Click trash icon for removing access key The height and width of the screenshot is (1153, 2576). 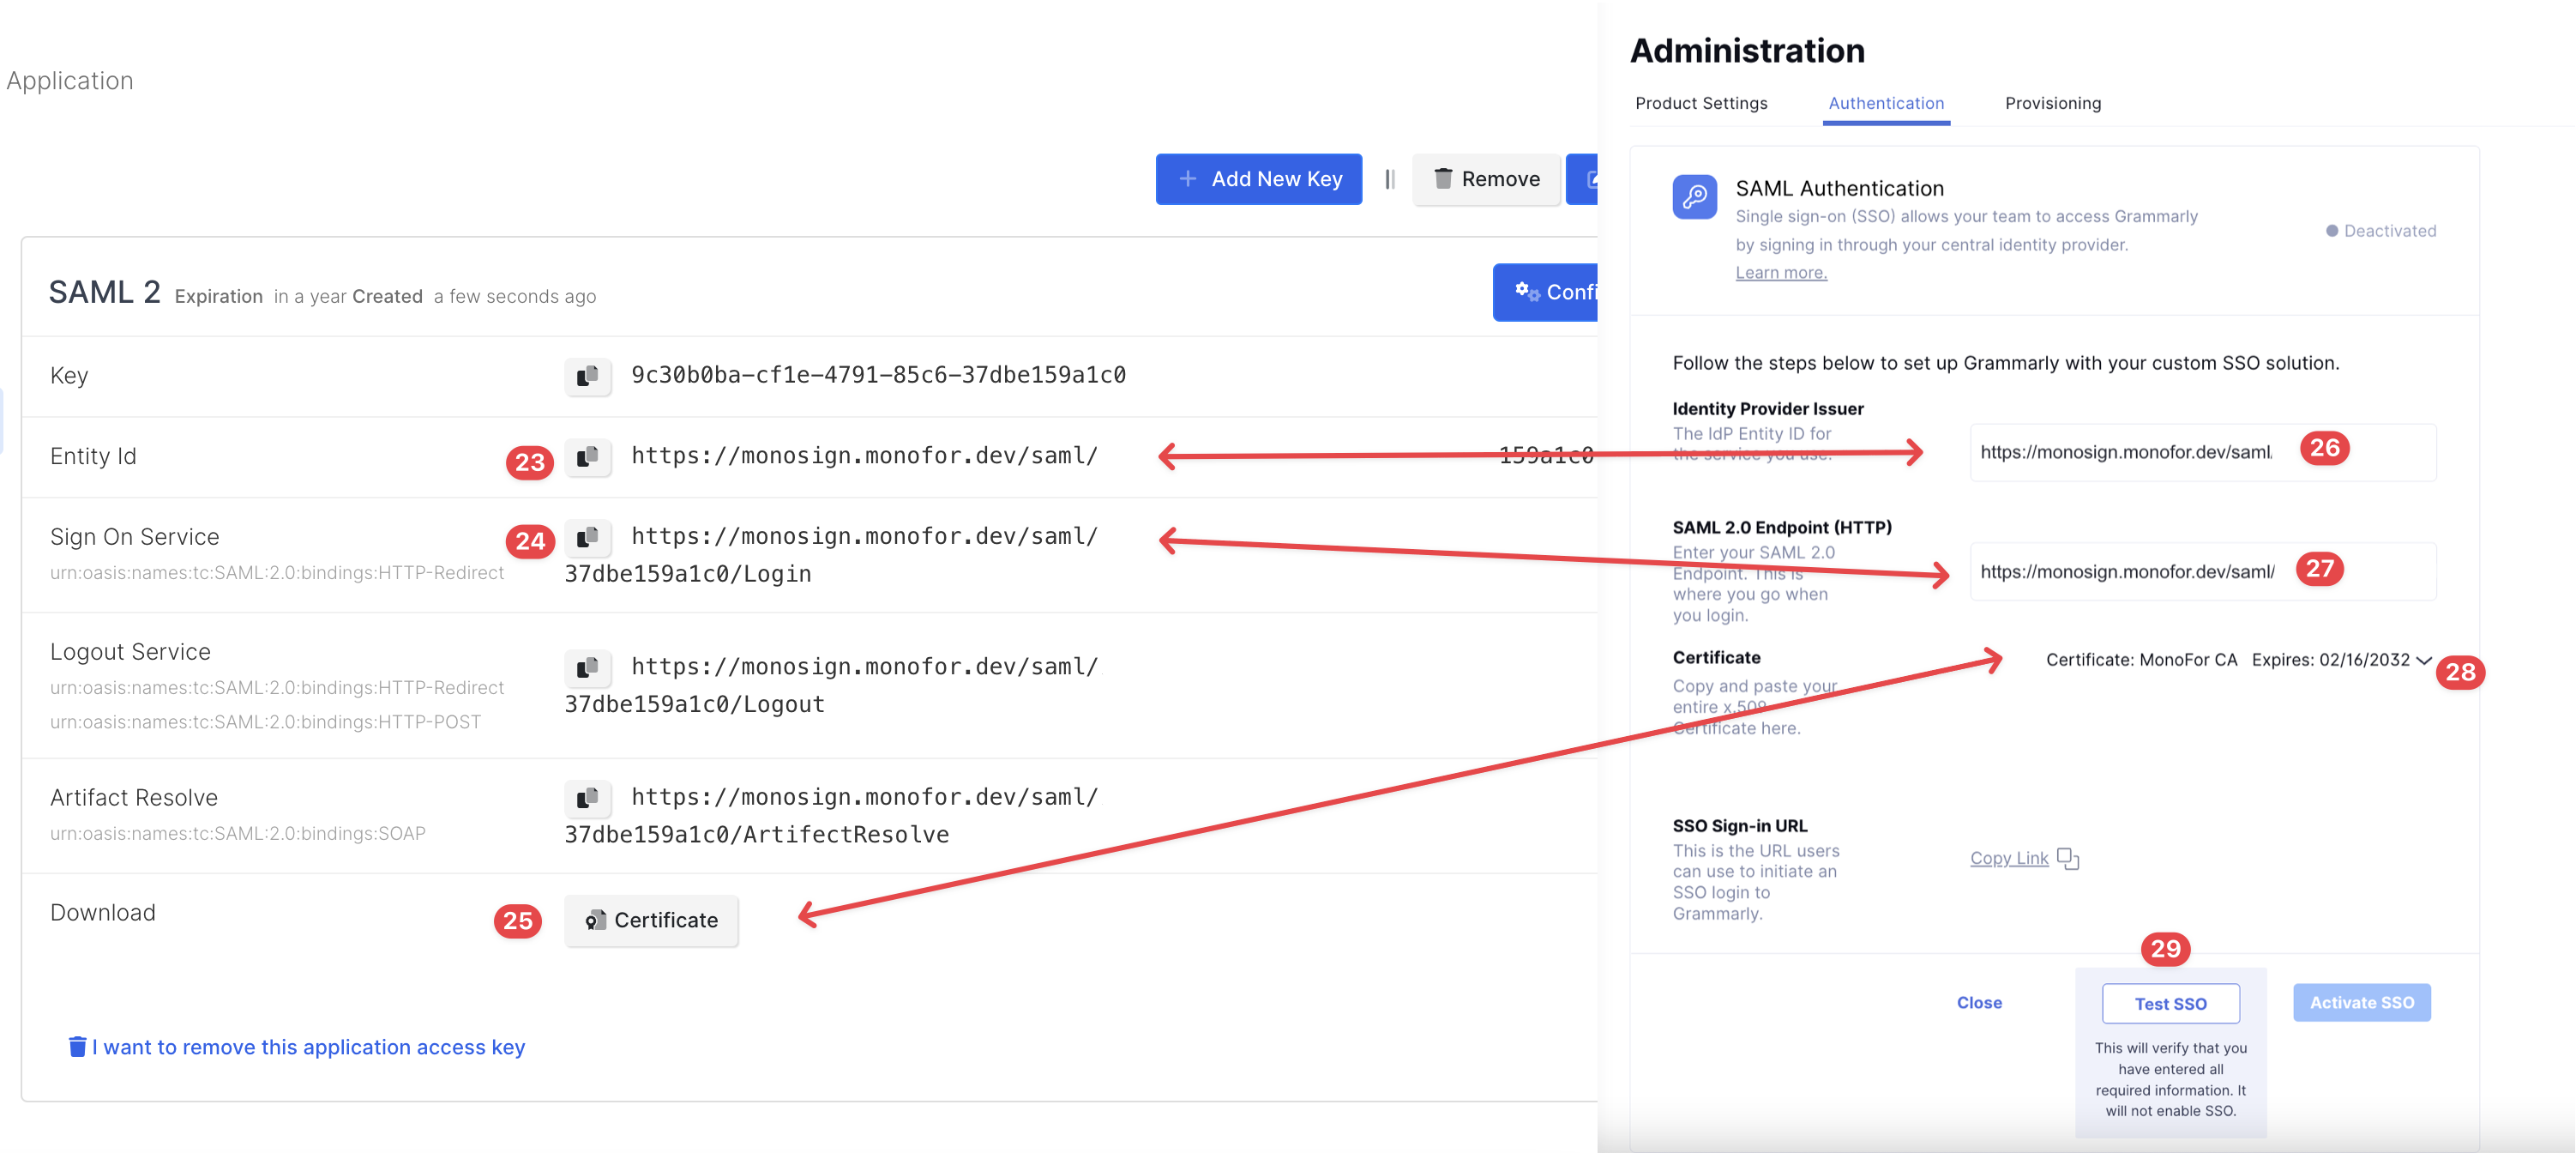tap(77, 1047)
